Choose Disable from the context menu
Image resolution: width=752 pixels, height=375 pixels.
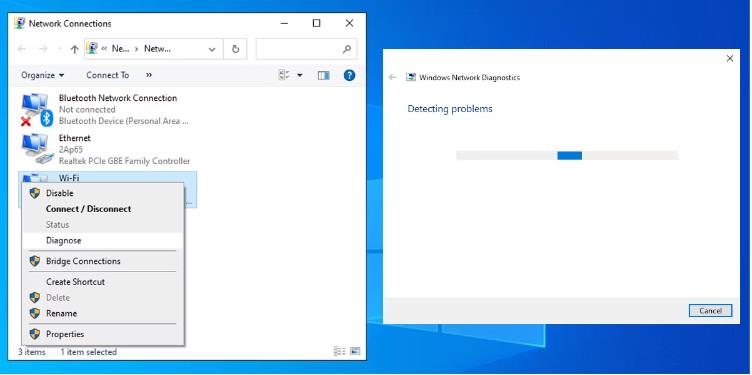click(x=103, y=193)
